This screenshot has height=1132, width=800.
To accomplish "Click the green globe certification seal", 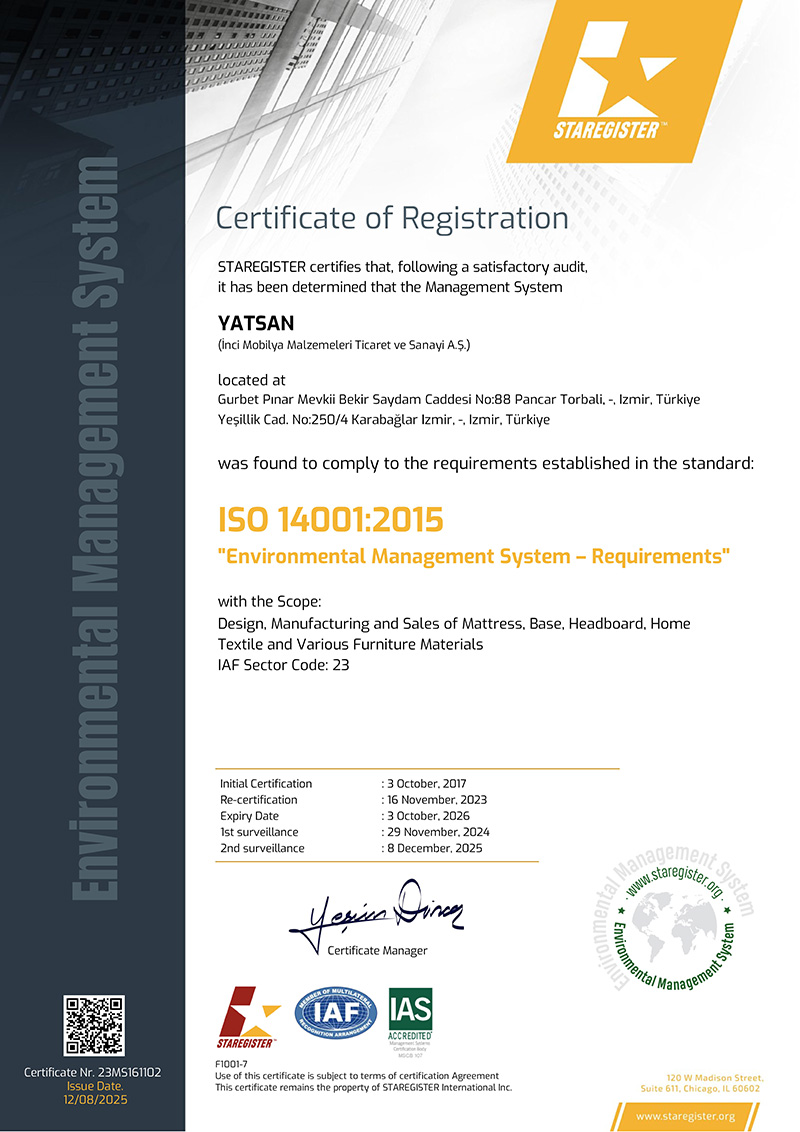I will (671, 918).
